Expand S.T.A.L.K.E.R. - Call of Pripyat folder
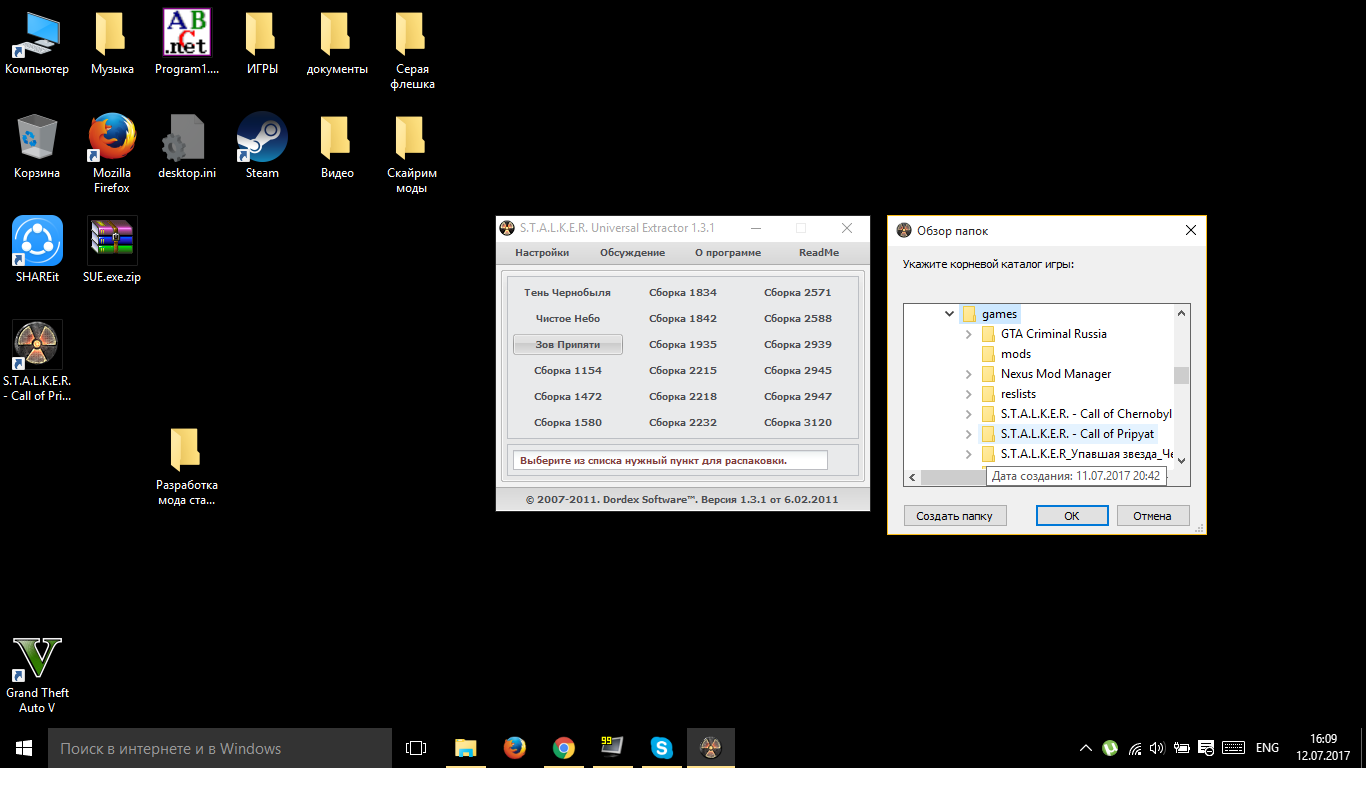This screenshot has height=796, width=1366. coord(968,434)
